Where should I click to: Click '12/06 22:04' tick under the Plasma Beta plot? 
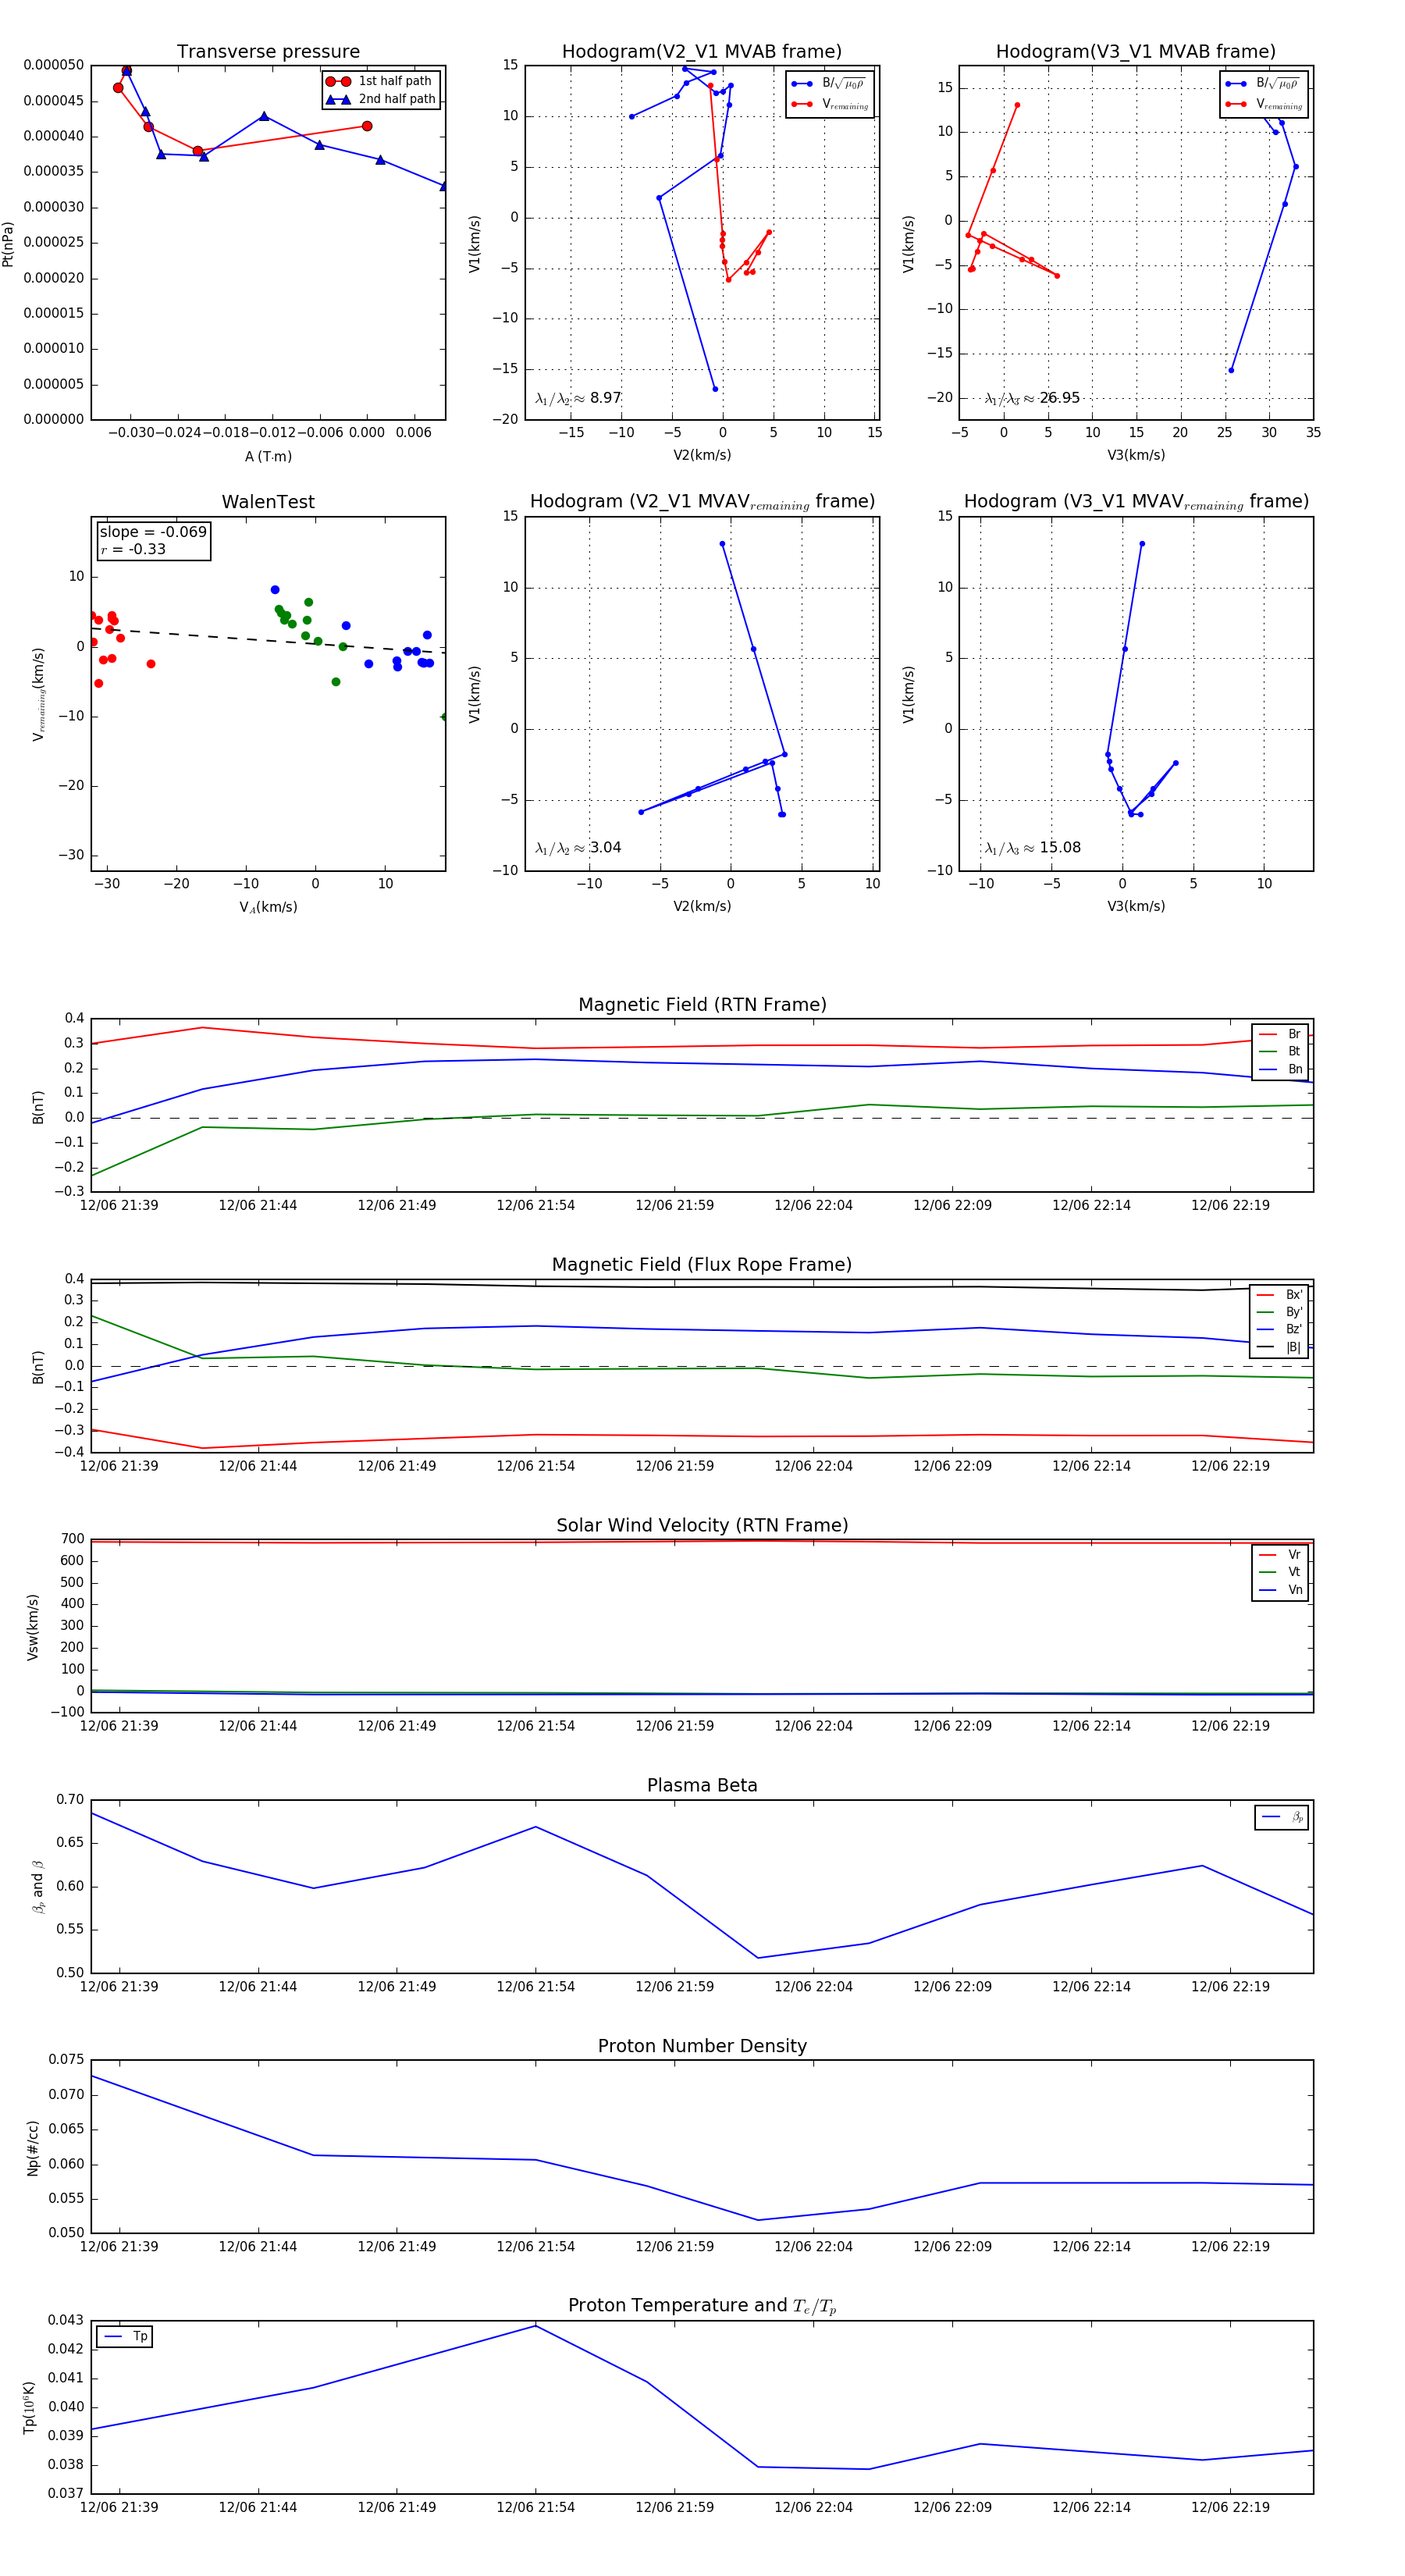pos(813,1986)
